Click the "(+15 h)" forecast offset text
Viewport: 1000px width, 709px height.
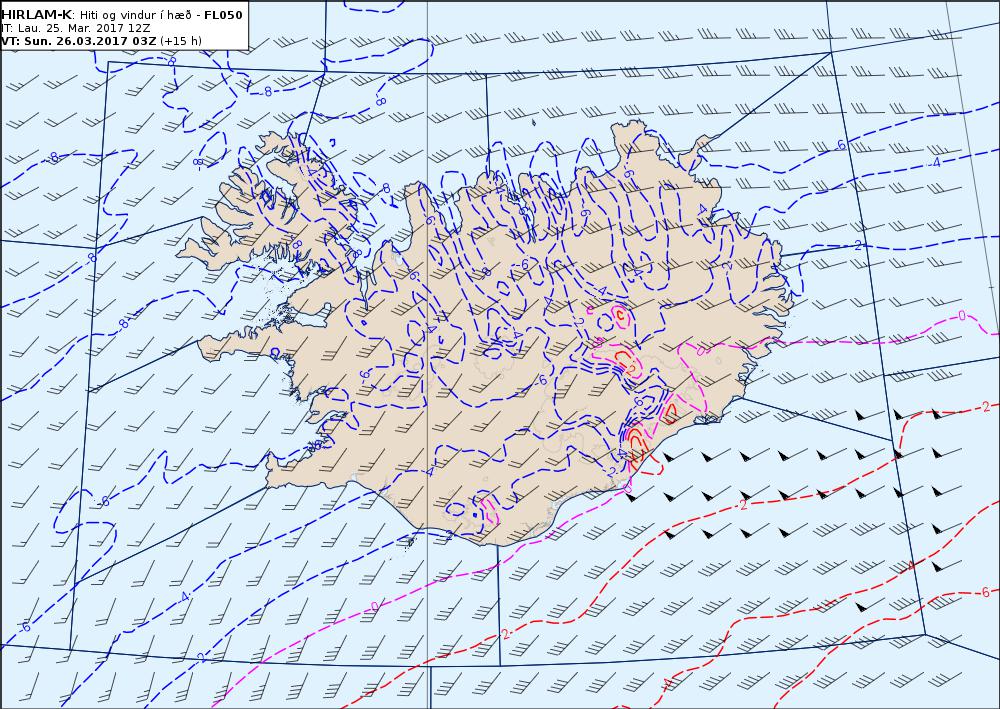[180, 41]
